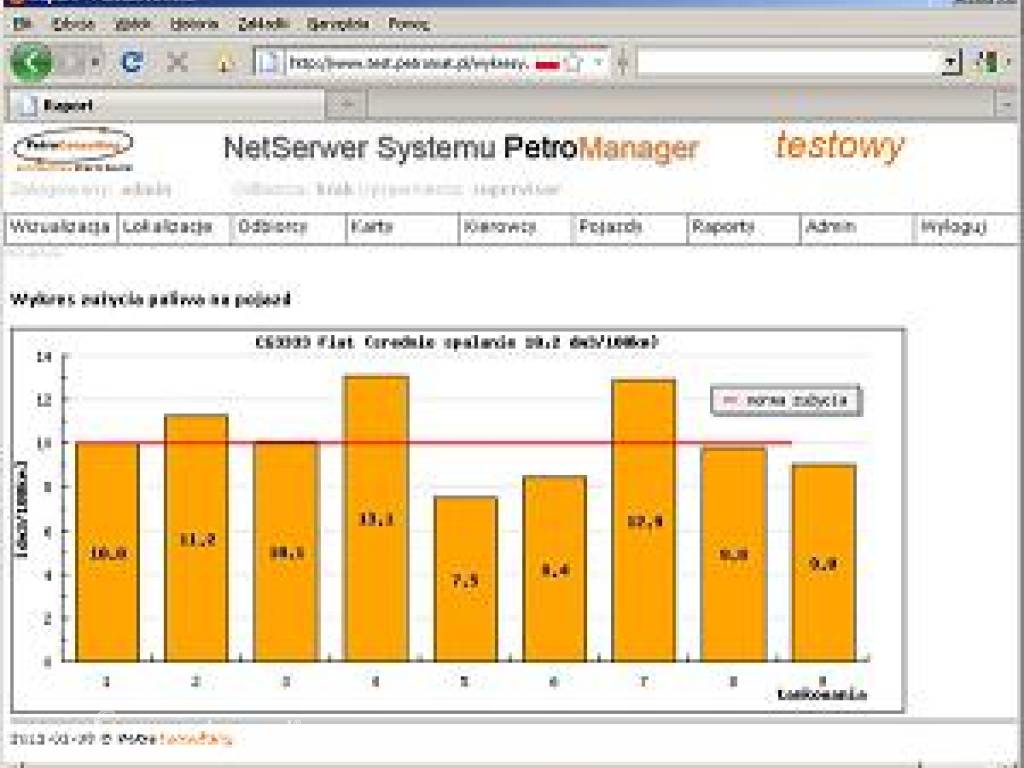This screenshot has height=768, width=1024.
Task: Go to the browser Home icon
Action: (224, 63)
